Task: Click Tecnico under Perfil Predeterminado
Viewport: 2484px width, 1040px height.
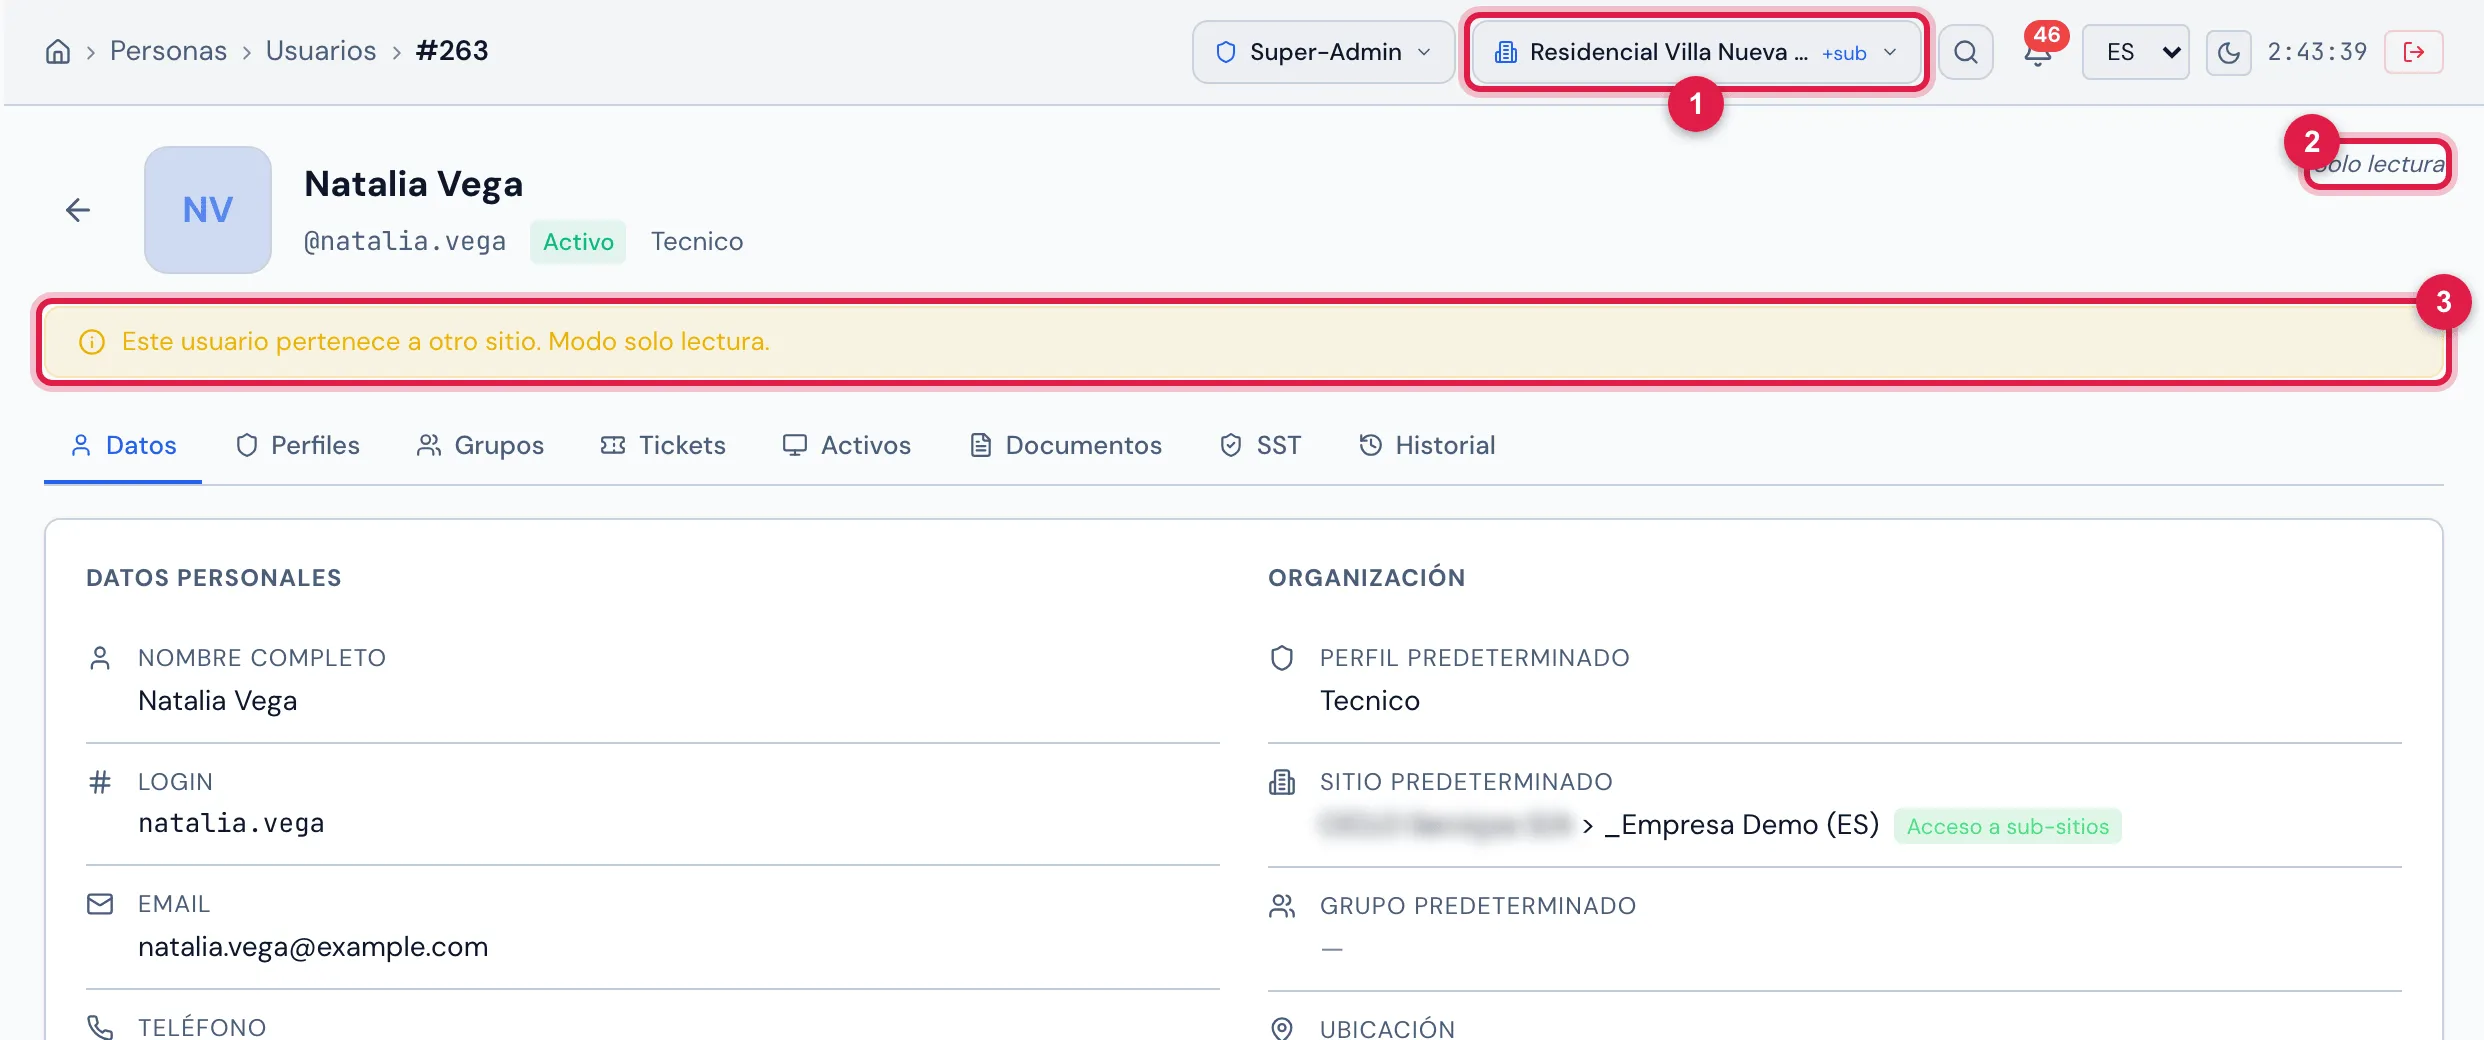Action: (x=1370, y=701)
